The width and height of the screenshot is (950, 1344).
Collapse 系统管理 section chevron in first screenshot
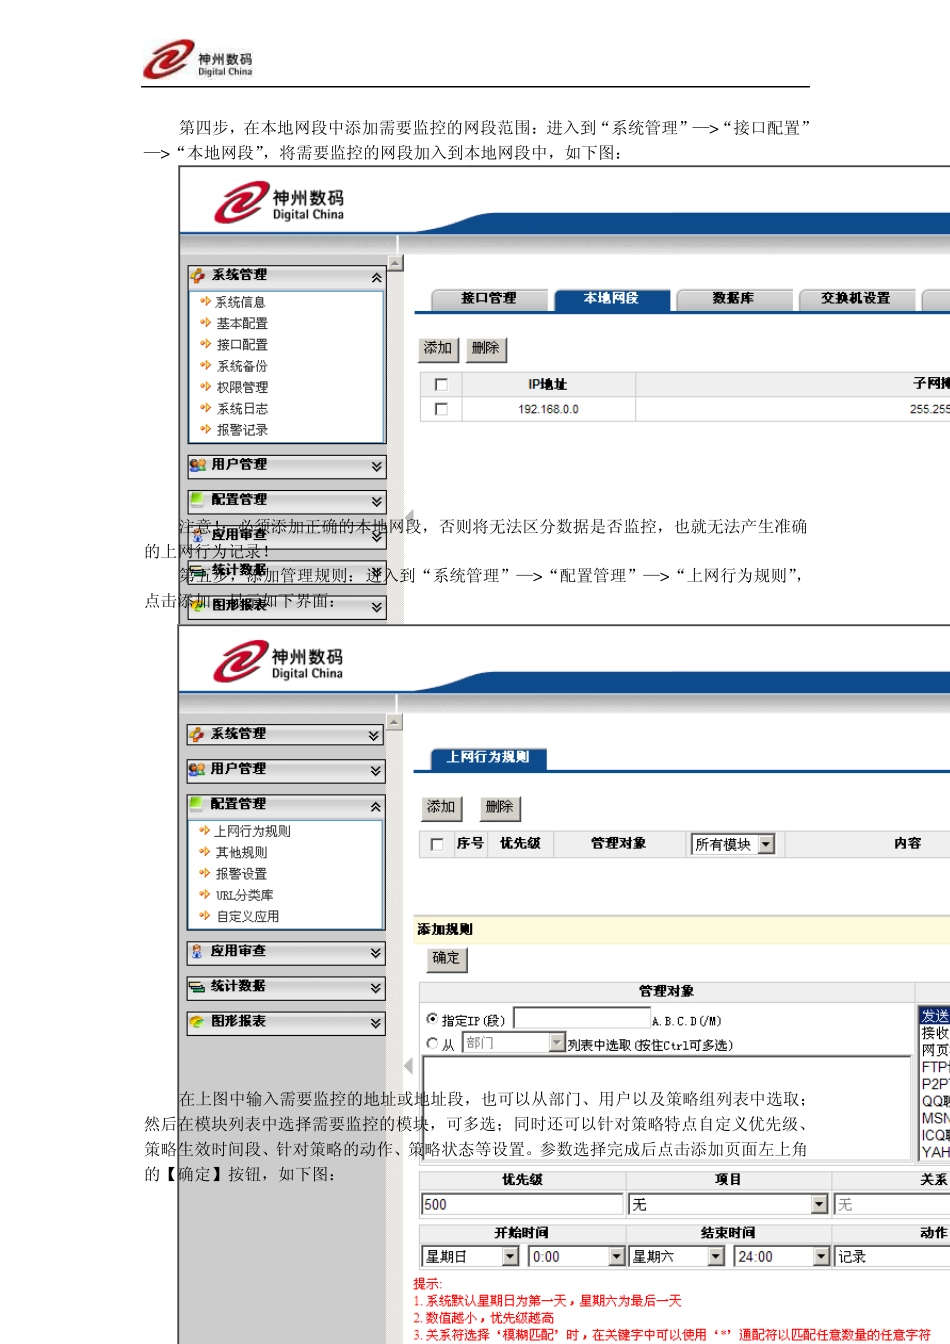(376, 277)
